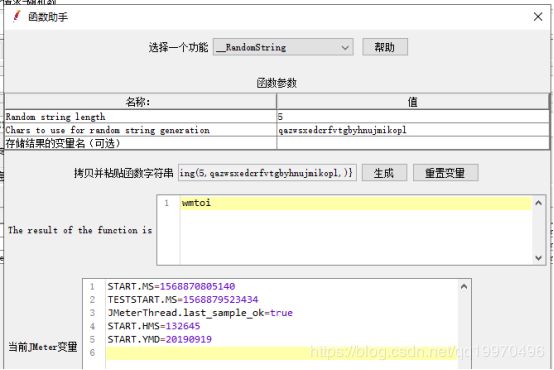The width and height of the screenshot is (554, 370).
Task: Click the 函数参数 section label
Action: coord(277,83)
